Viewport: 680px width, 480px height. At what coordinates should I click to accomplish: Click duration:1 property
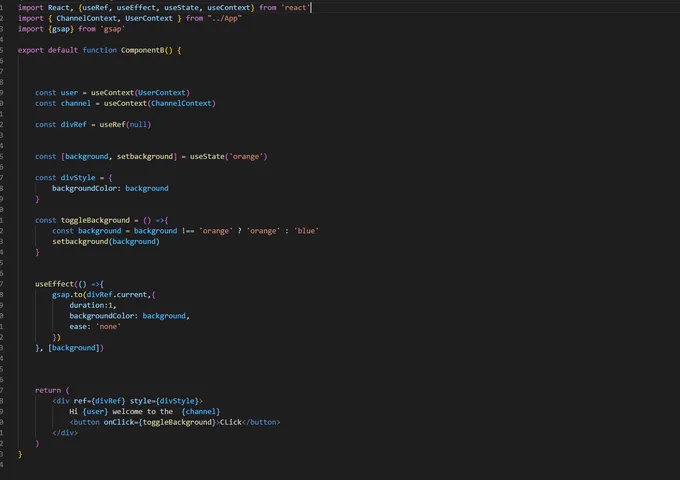[x=91, y=305]
